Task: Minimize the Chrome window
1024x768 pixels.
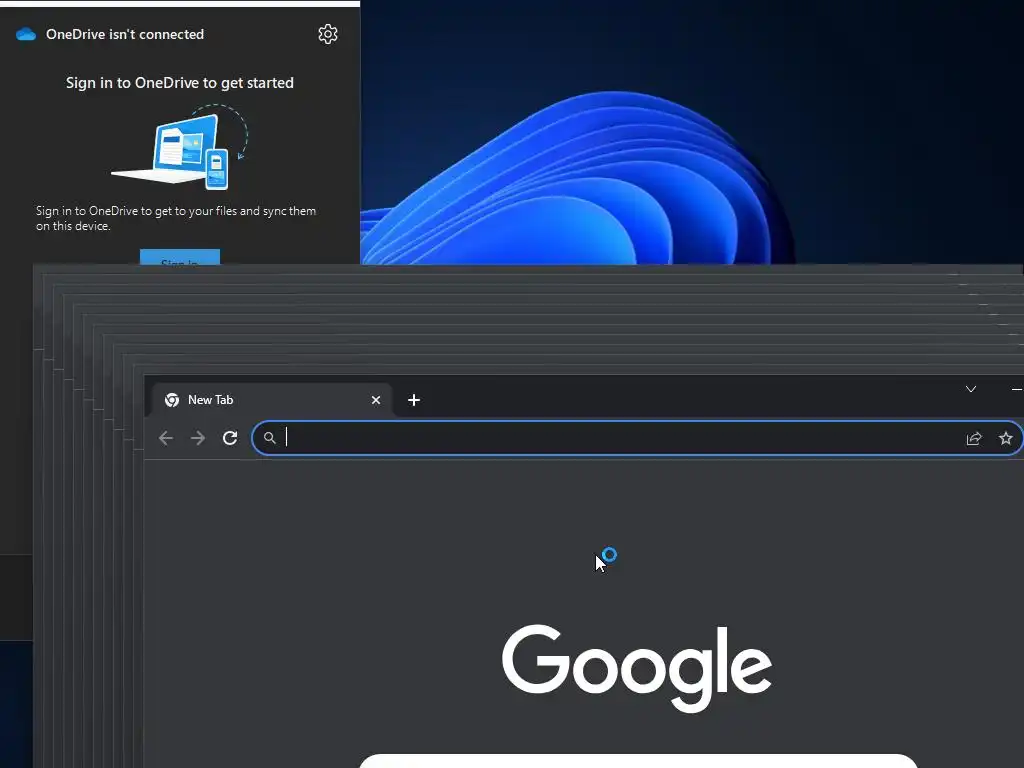Action: 1016,389
